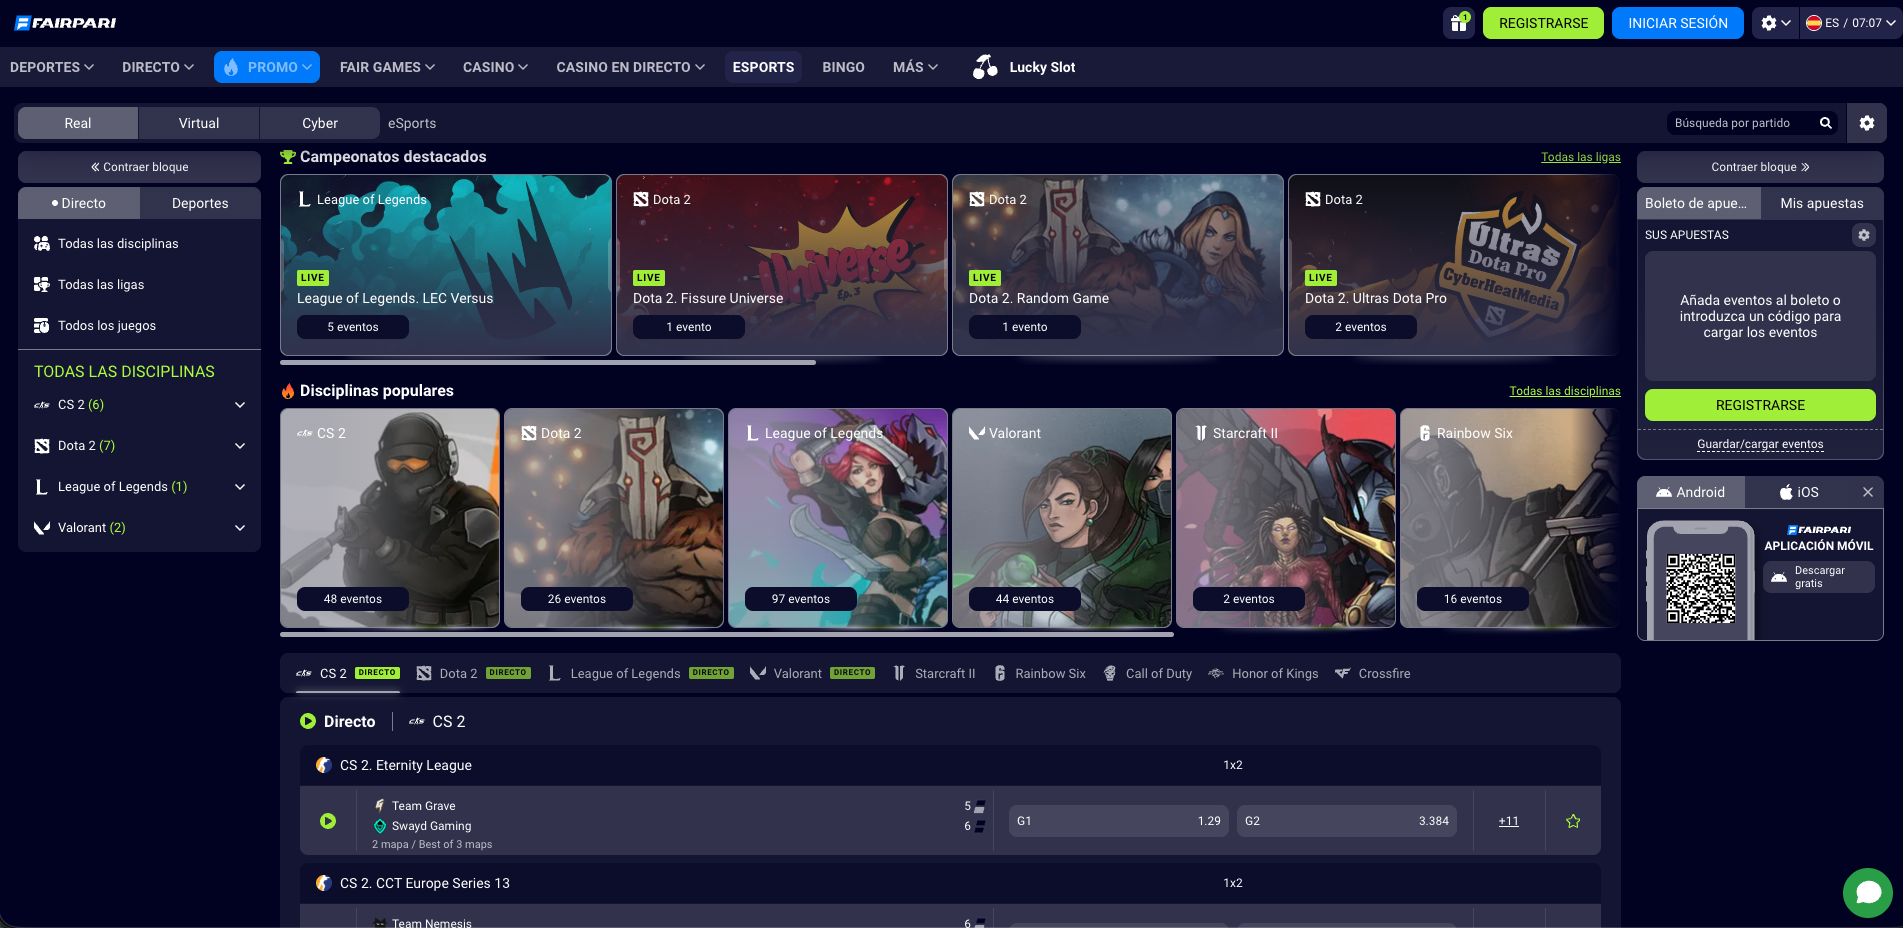The width and height of the screenshot is (1903, 928).
Task: Favorite the Team Grave match star
Action: tap(1573, 821)
